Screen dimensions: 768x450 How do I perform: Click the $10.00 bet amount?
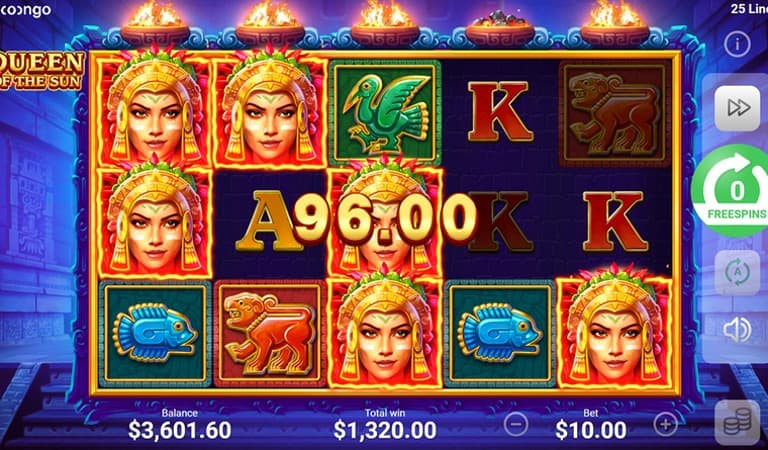tap(591, 430)
